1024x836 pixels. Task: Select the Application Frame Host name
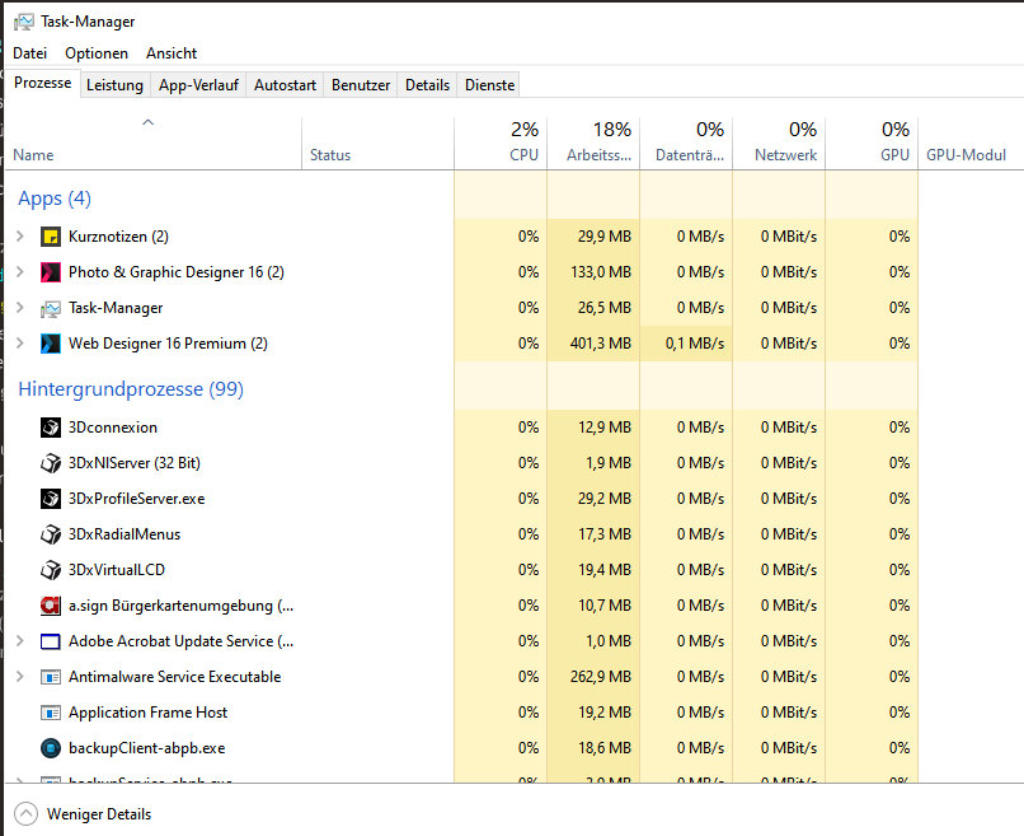(x=148, y=713)
